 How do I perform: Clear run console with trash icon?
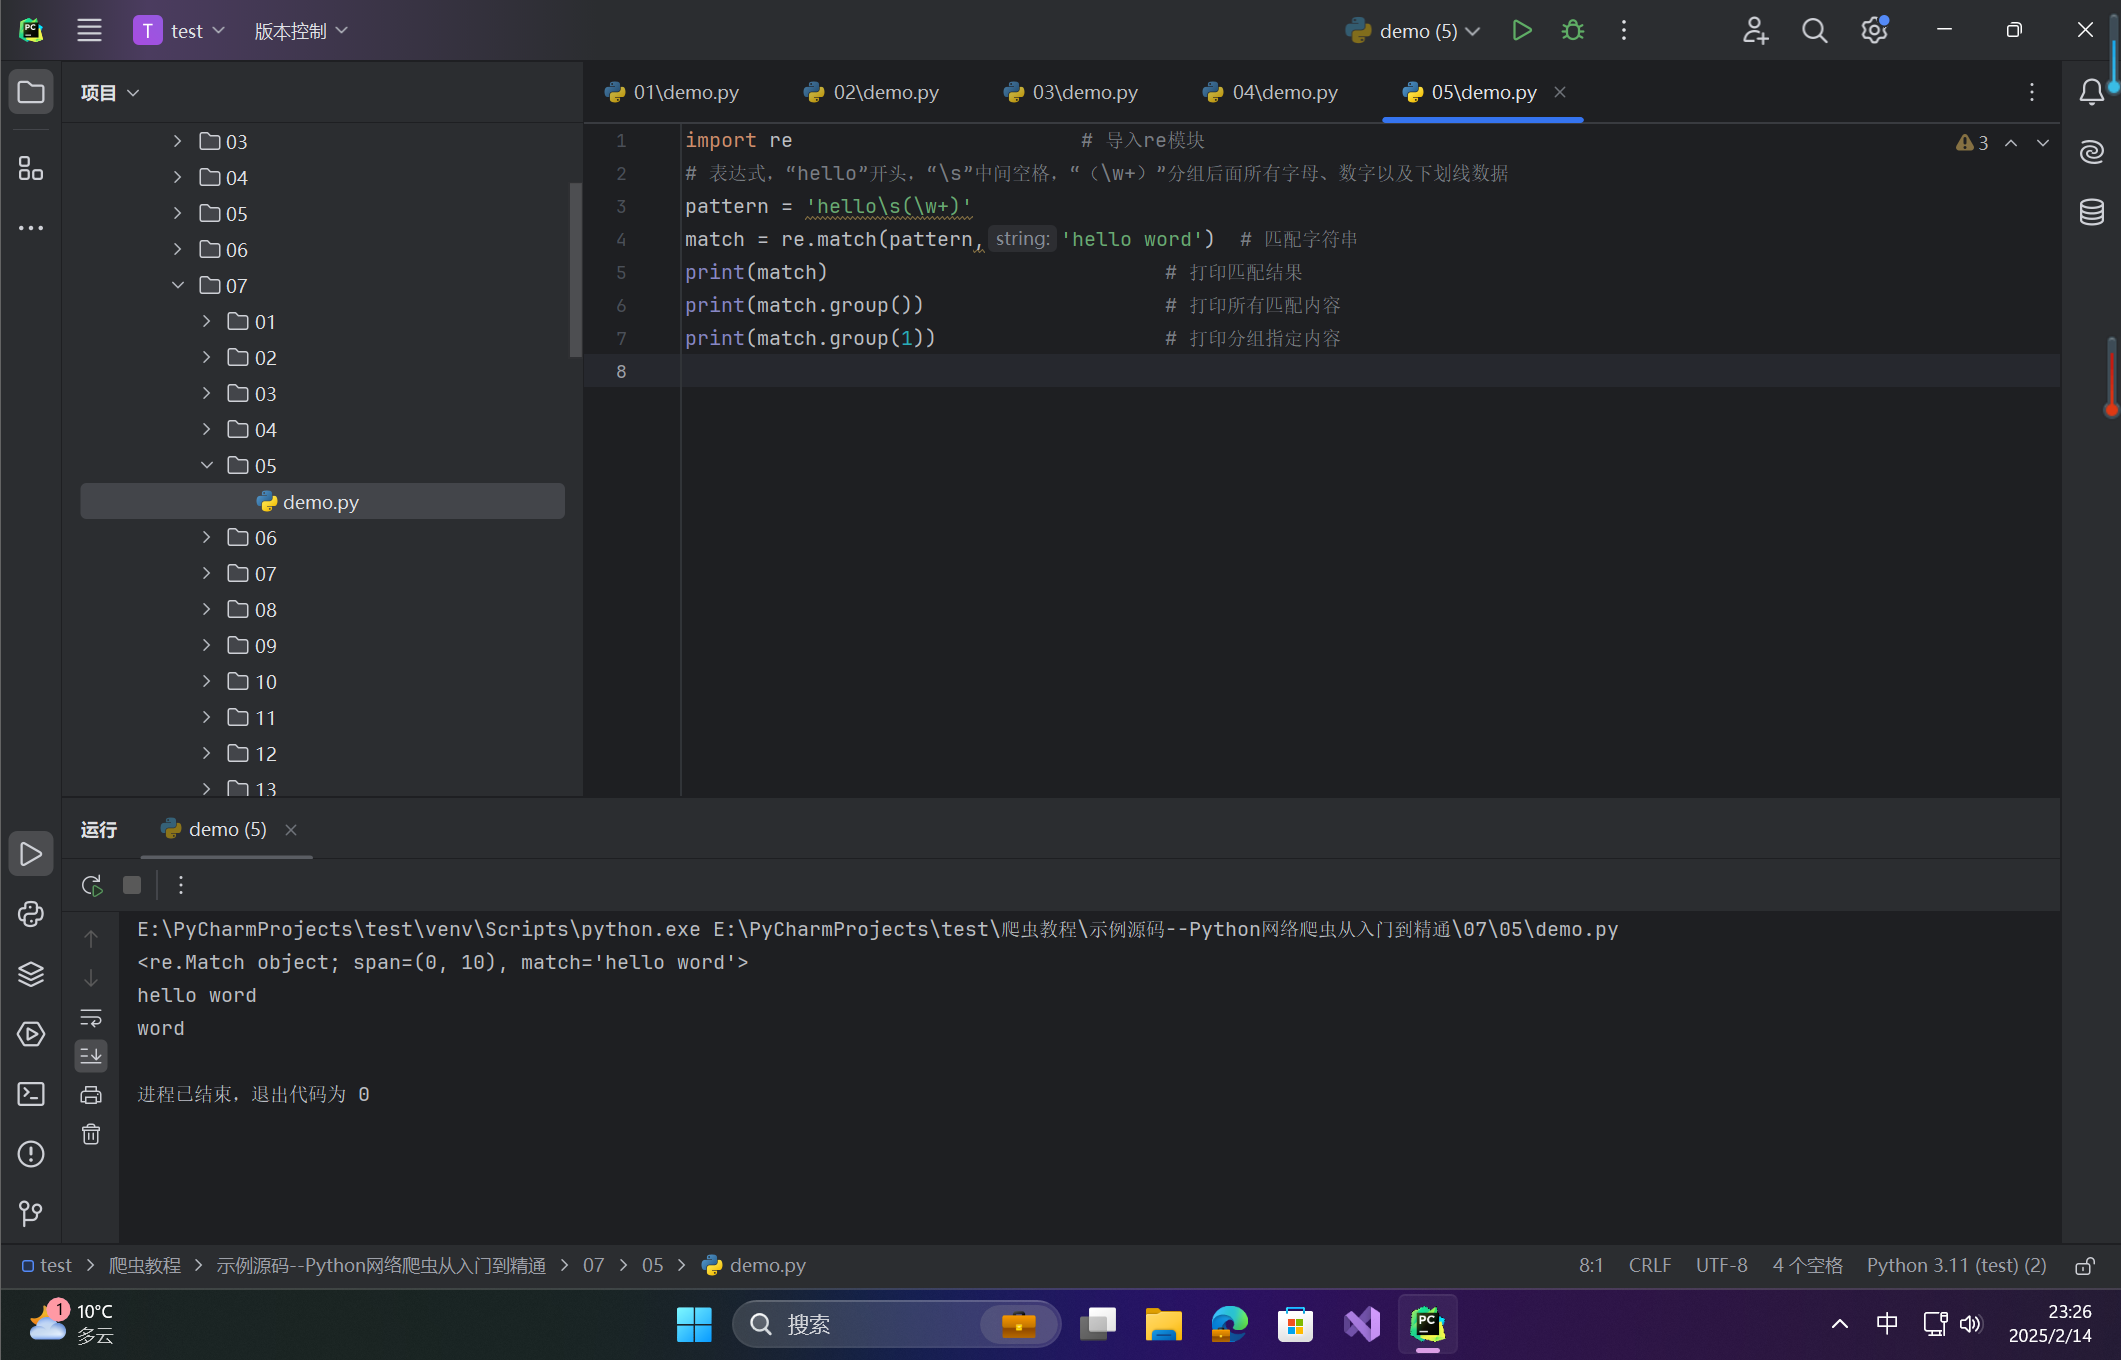[91, 1134]
